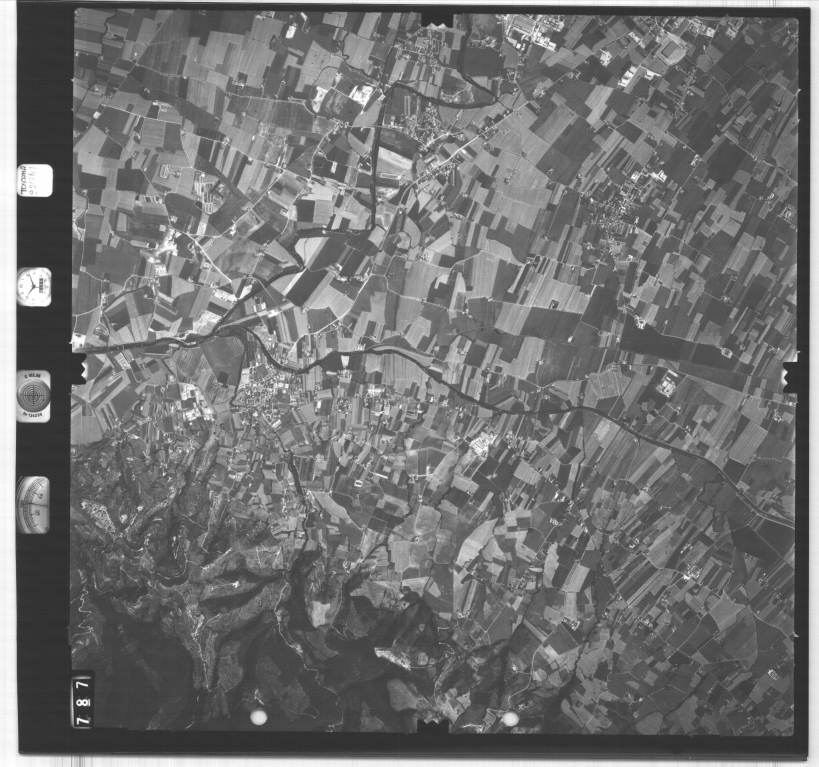Image resolution: width=819 pixels, height=767 pixels.
Task: Click the left edge fiducial notch
Action: (78, 367)
